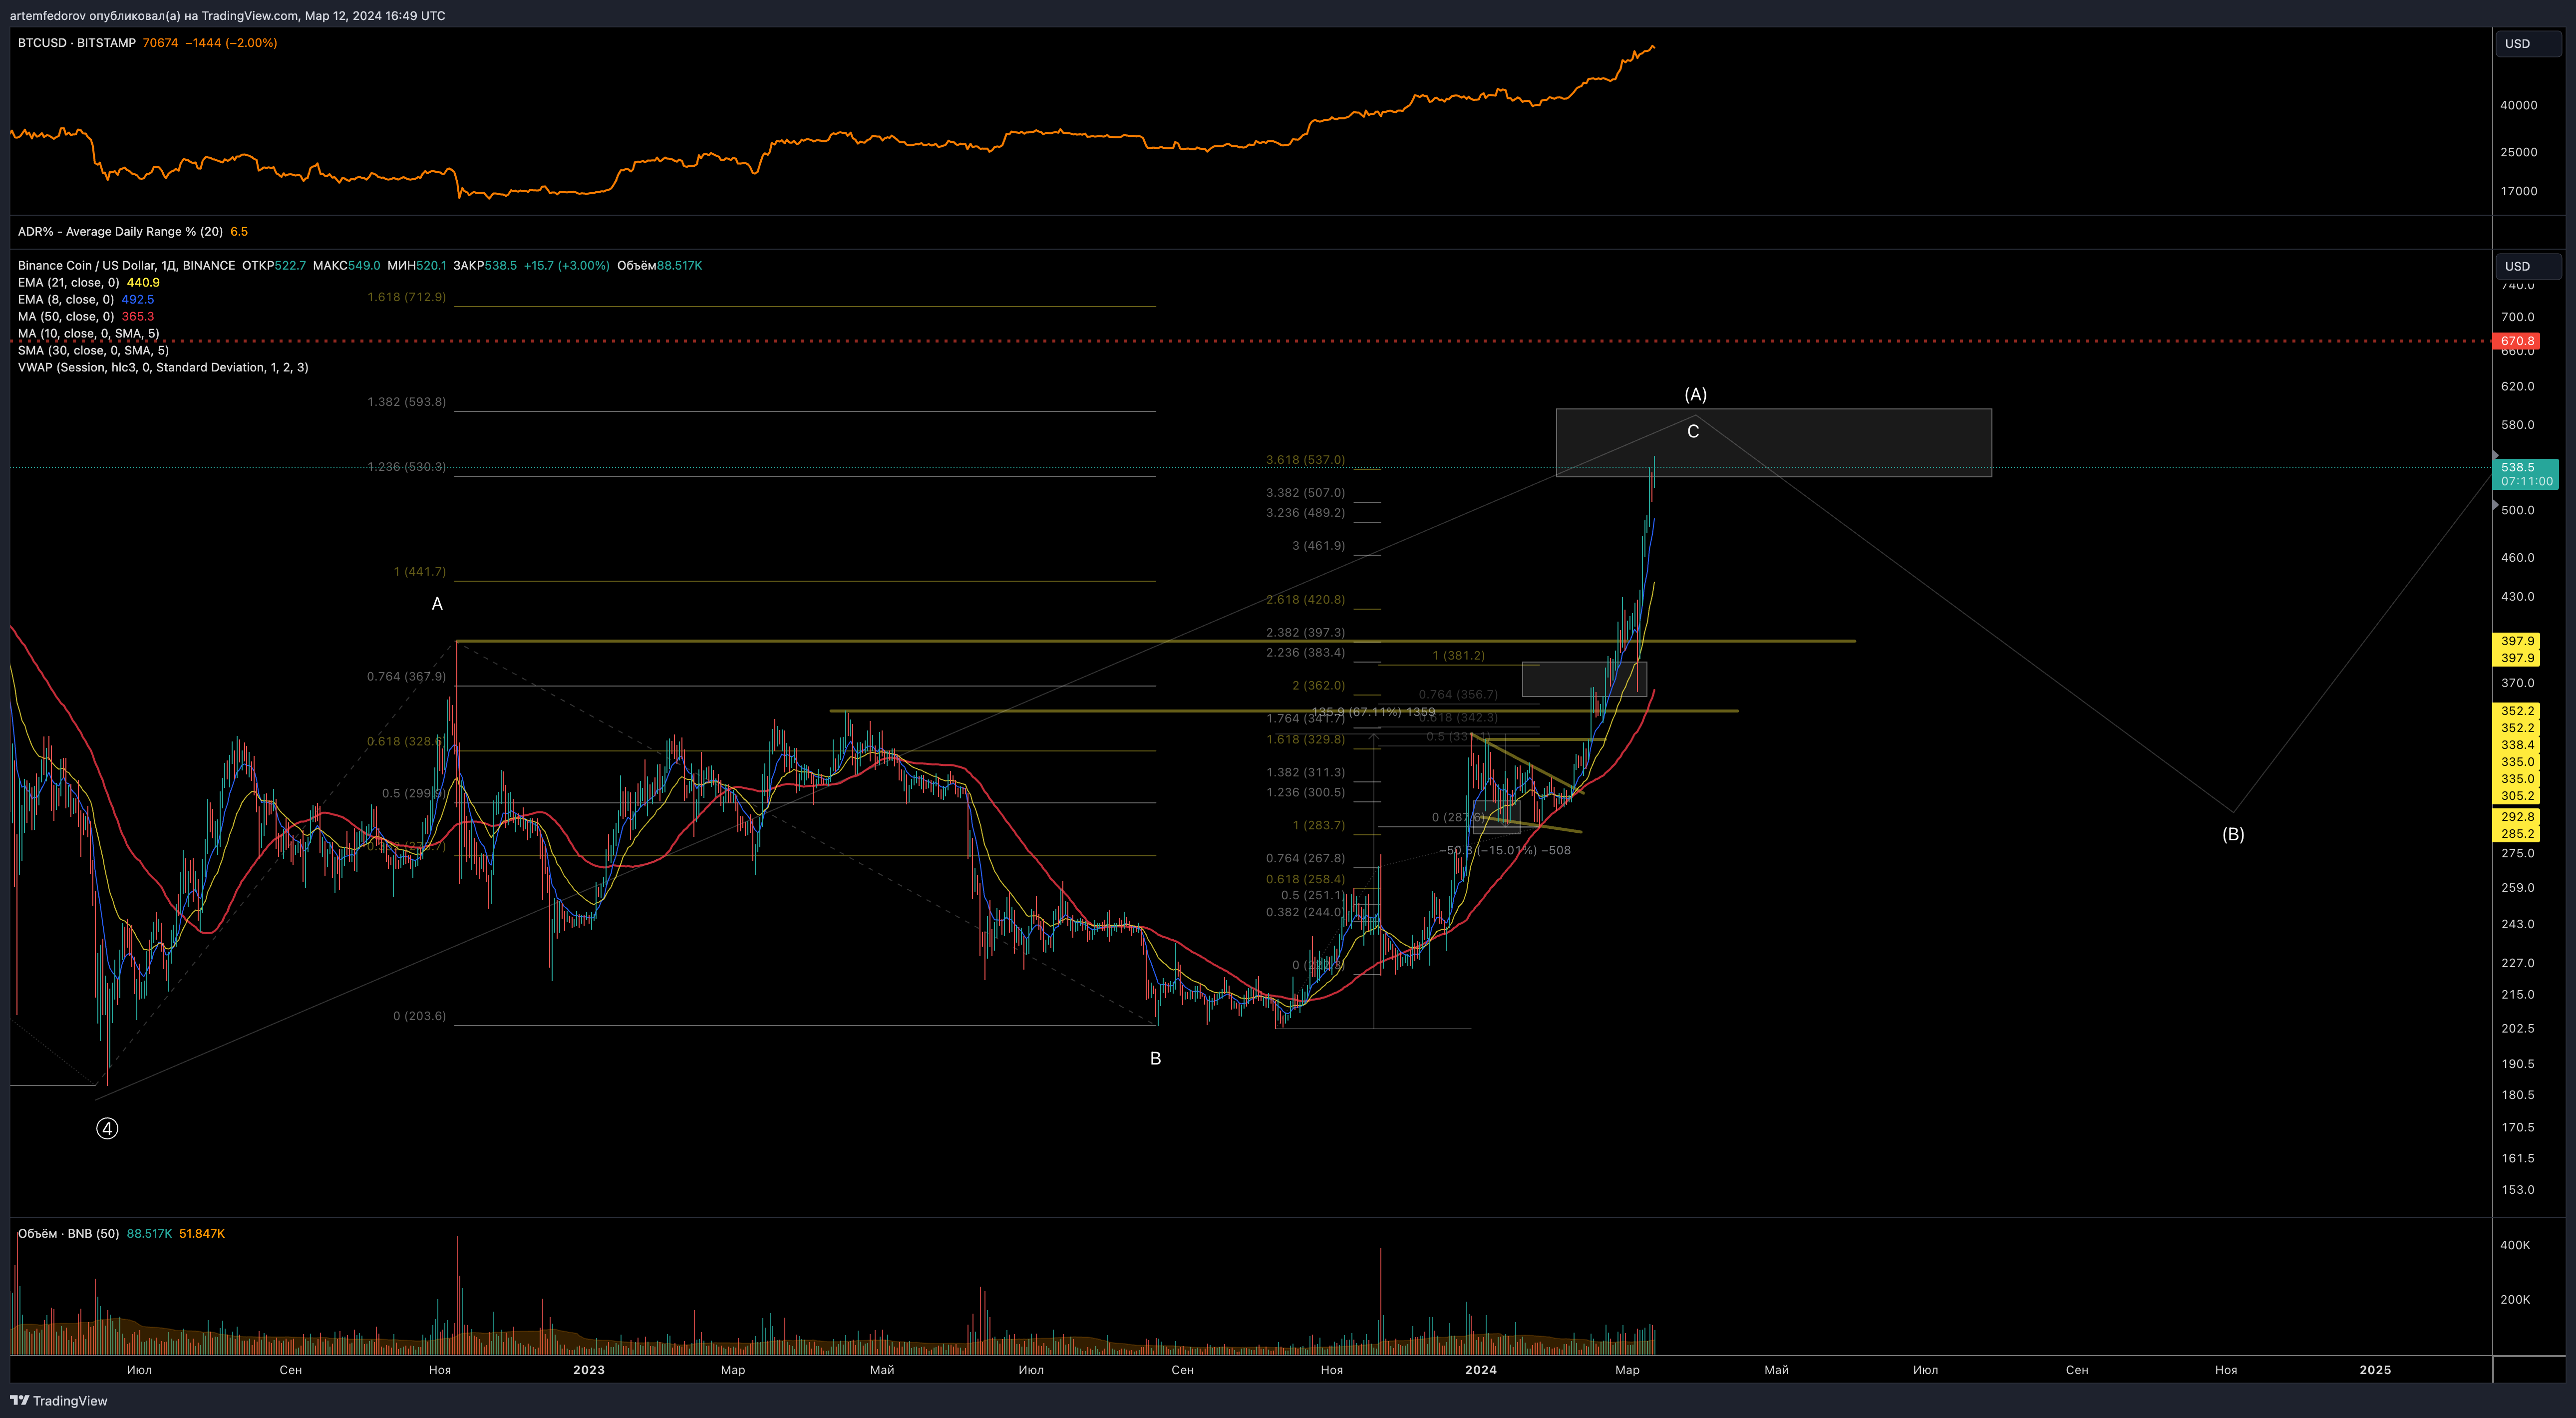2576x1418 pixels.
Task: Select the 3.618 (537.0) extension label
Action: [1305, 460]
